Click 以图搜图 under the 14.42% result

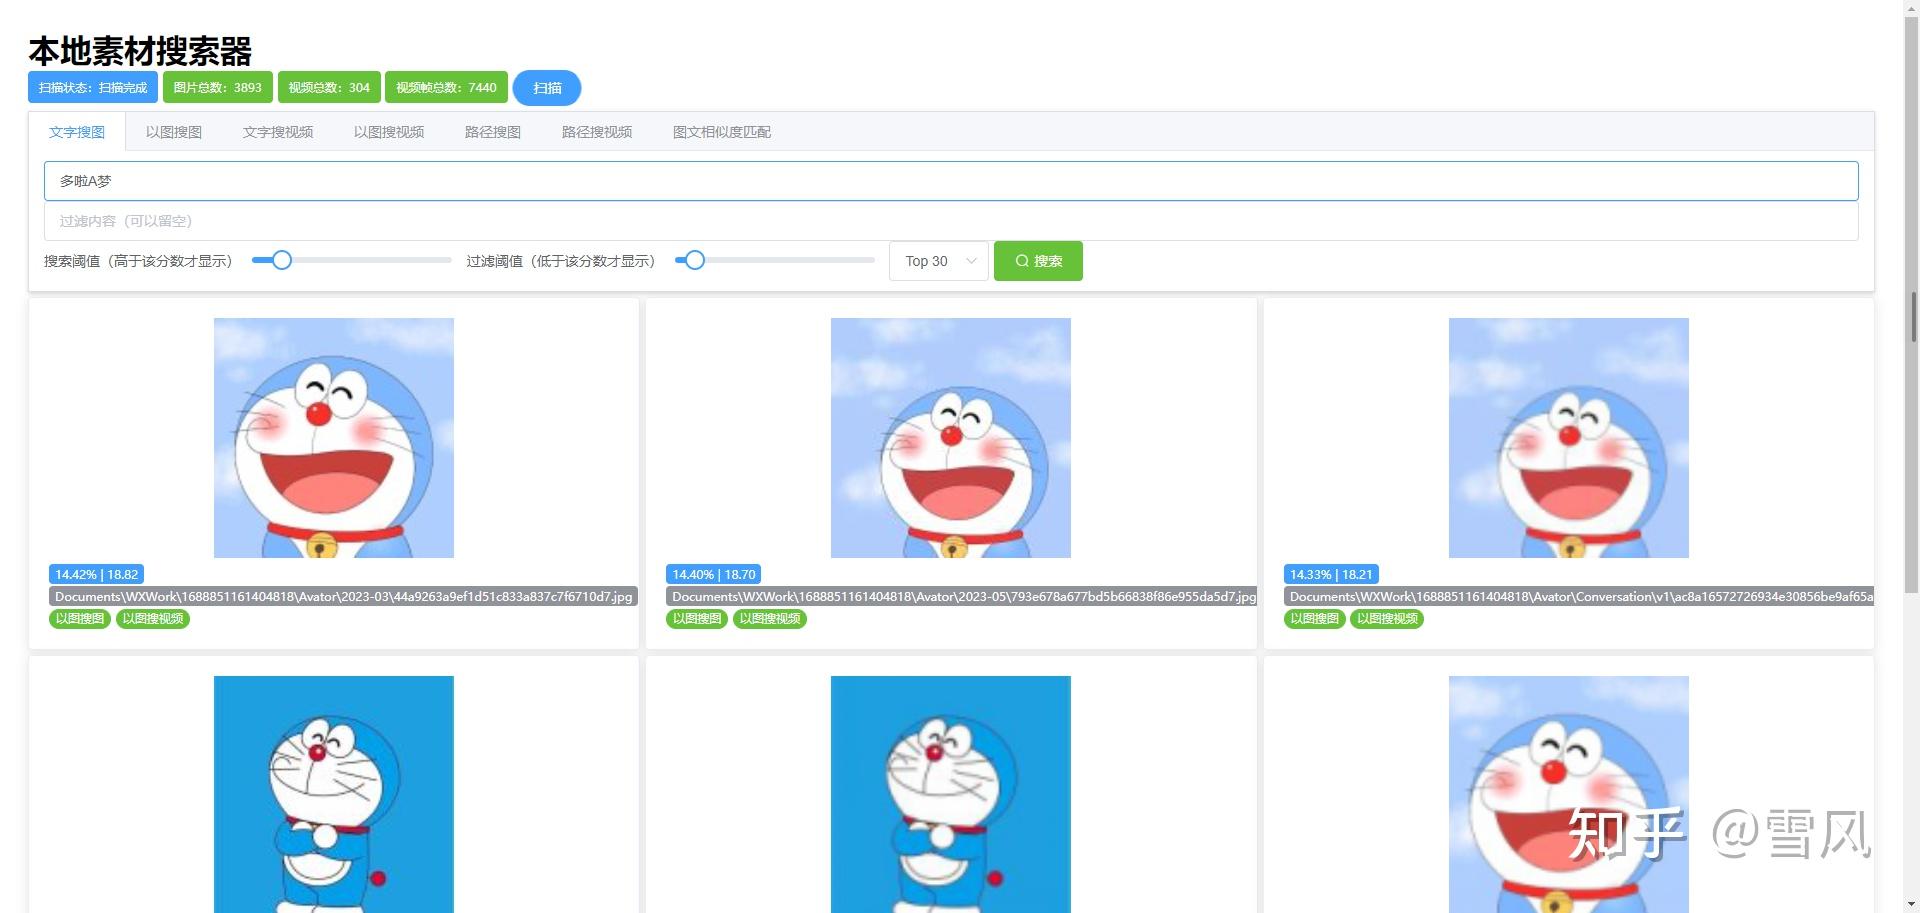[80, 619]
